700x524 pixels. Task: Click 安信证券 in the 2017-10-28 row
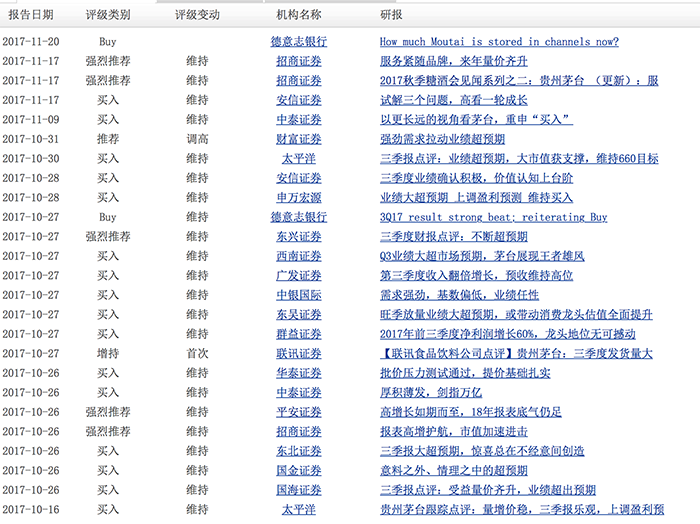(299, 178)
